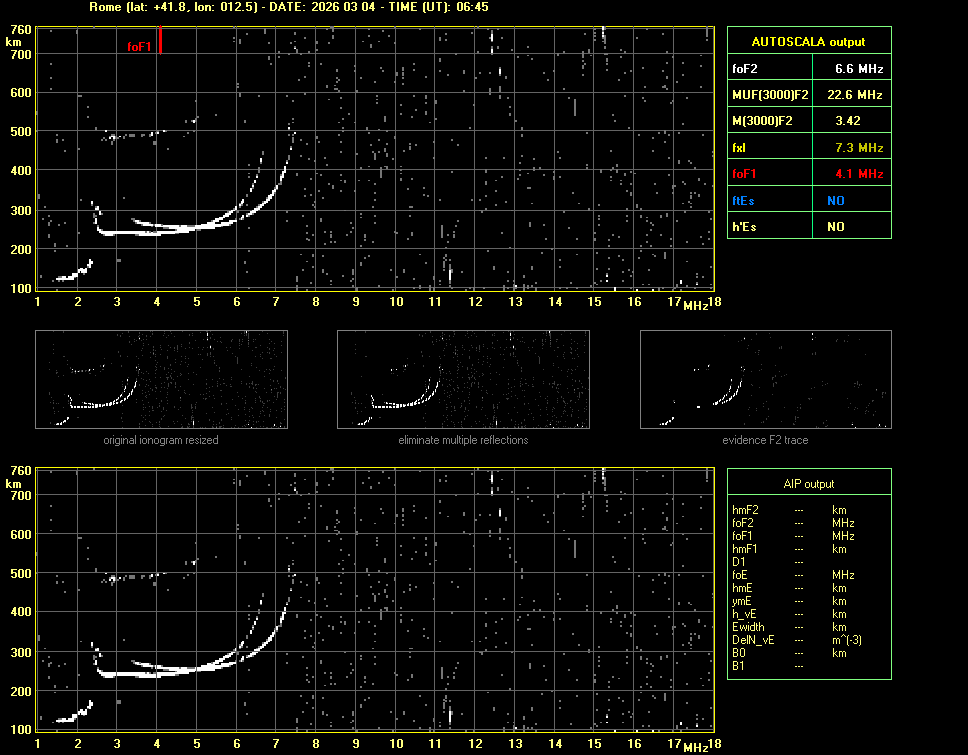
Task: Select the yellow fxI 7.3 MHz value
Action: click(x=849, y=148)
